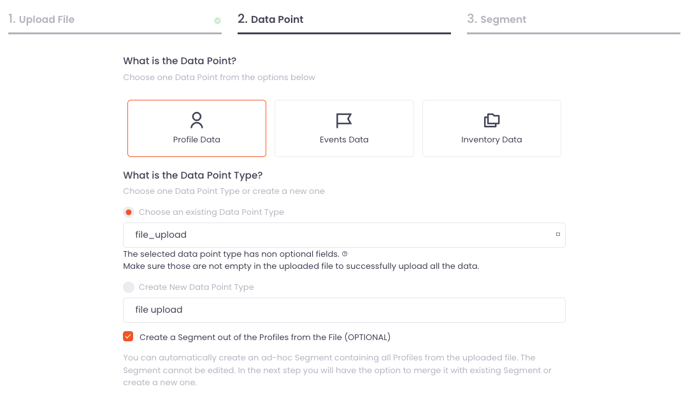Click the info icon after non optional fields
The width and height of the screenshot is (688, 403).
point(345,254)
